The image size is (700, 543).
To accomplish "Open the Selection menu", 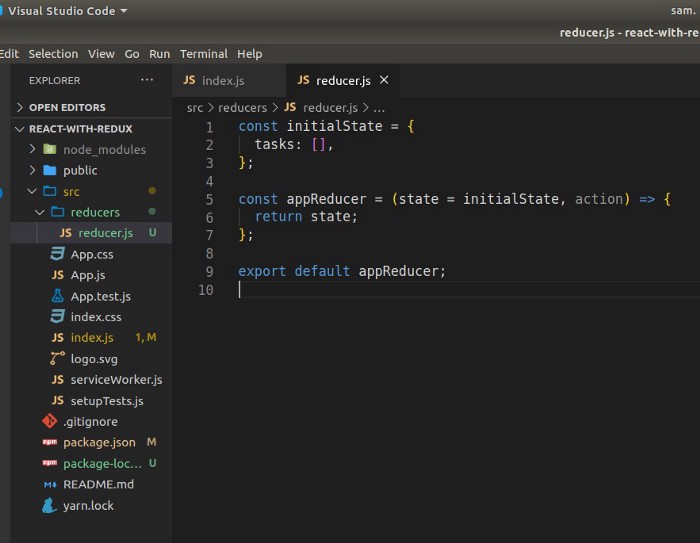I will point(53,54).
